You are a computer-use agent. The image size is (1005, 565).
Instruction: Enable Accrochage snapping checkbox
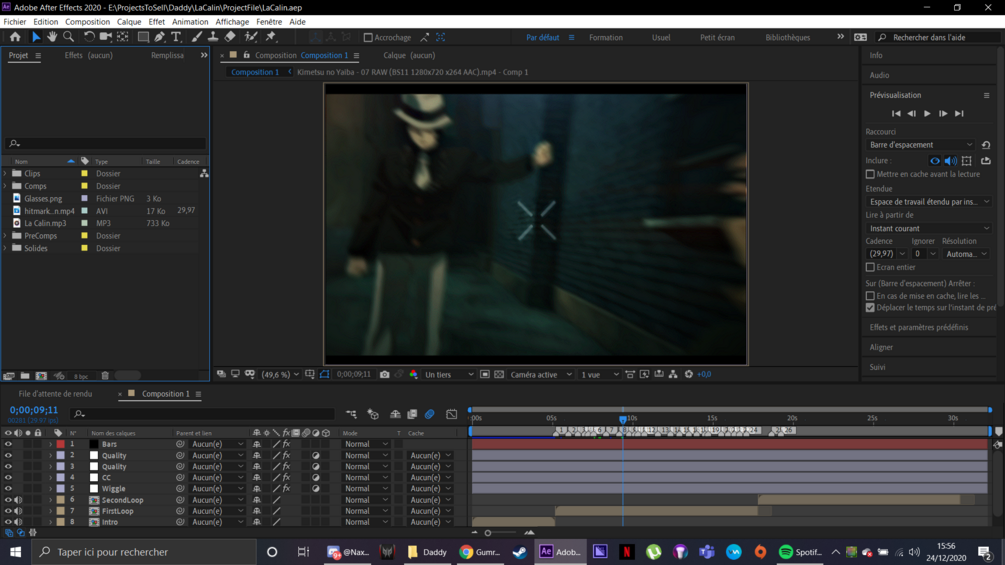point(368,38)
